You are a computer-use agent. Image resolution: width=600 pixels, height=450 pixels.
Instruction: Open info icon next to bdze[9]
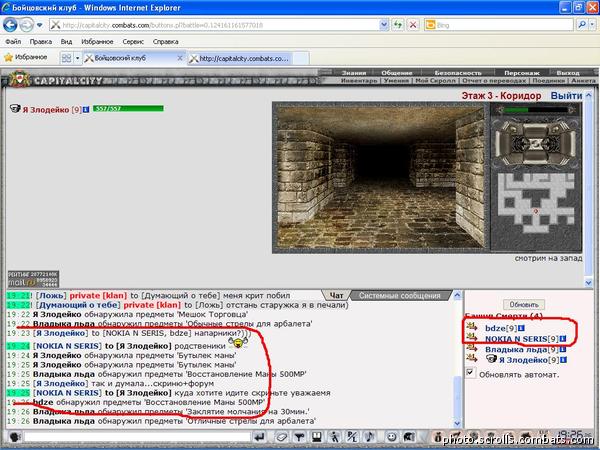521,328
